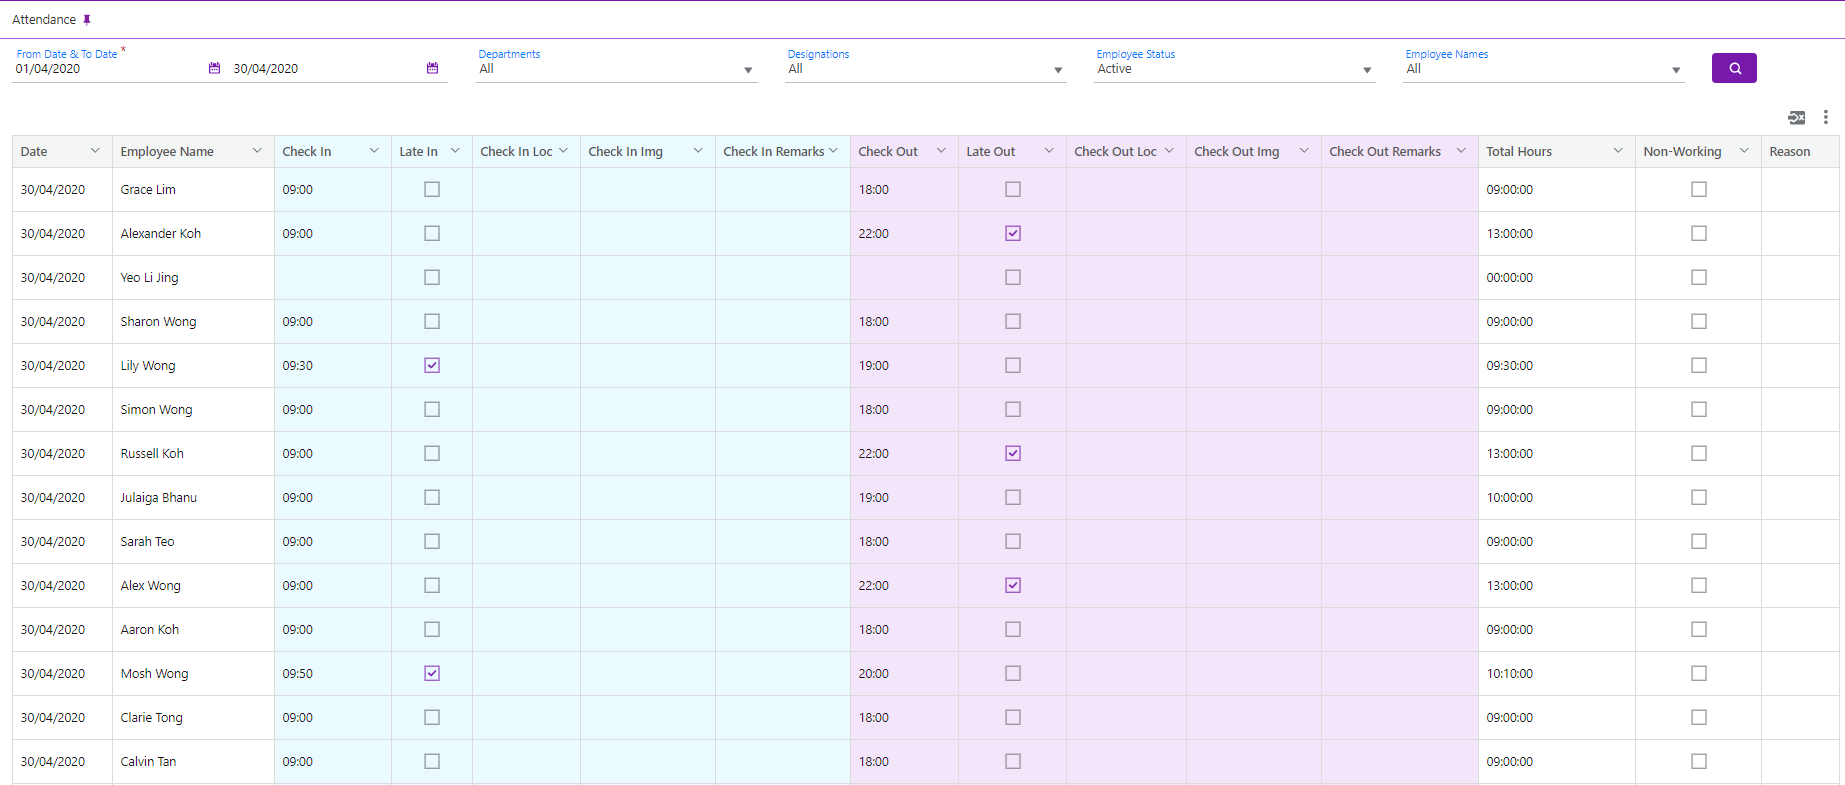Click the pin icon beside Attendance
This screenshot has width=1845, height=785.
click(87, 20)
